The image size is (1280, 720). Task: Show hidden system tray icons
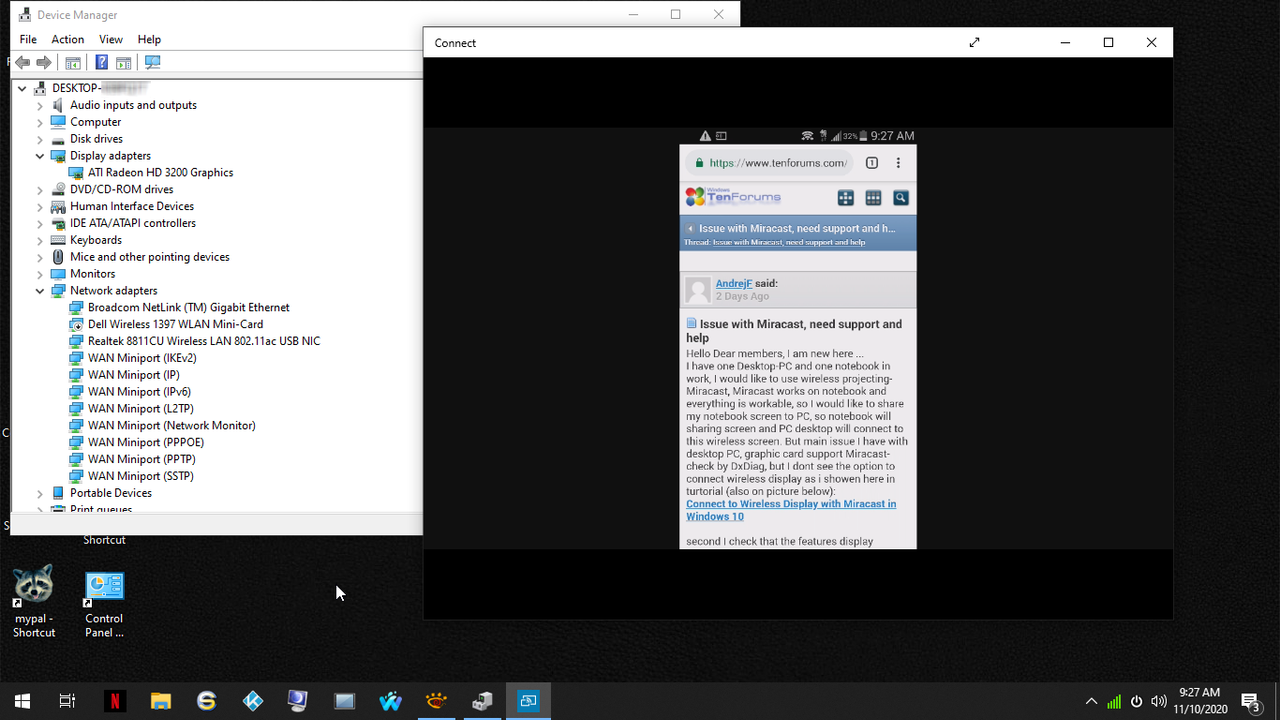pyautogui.click(x=1091, y=701)
